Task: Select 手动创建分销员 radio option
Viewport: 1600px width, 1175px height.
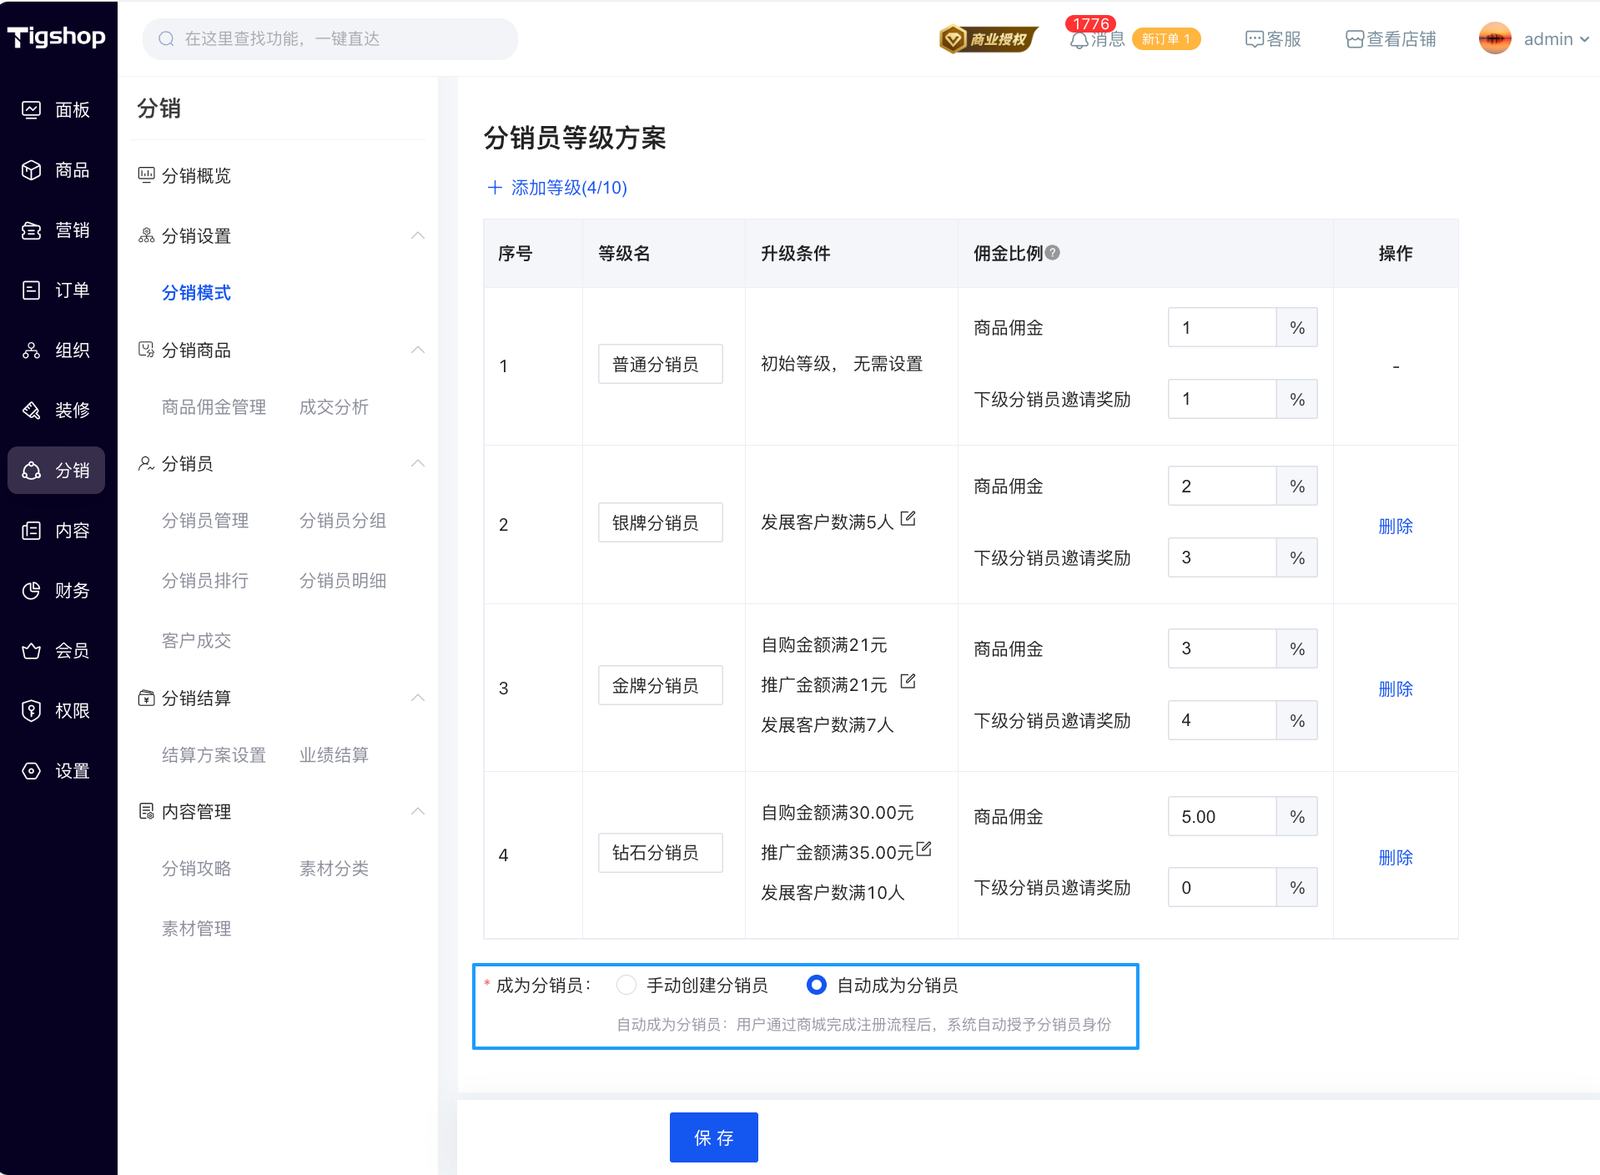Action: tap(627, 985)
